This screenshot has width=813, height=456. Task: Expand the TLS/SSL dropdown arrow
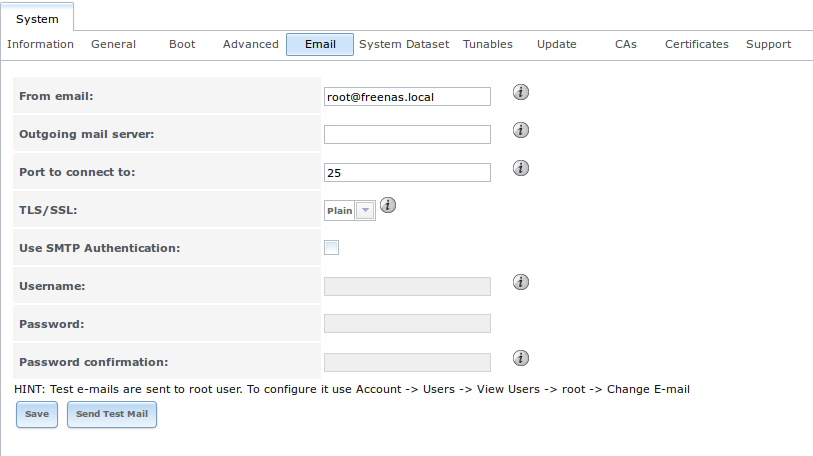click(x=365, y=211)
